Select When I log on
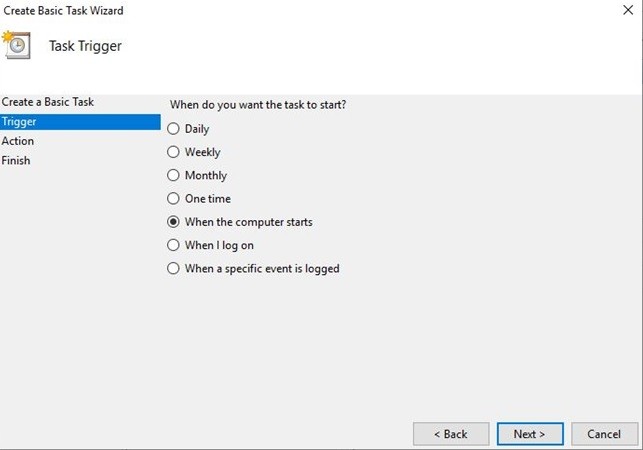Viewport: 643px width, 450px height. (x=174, y=245)
